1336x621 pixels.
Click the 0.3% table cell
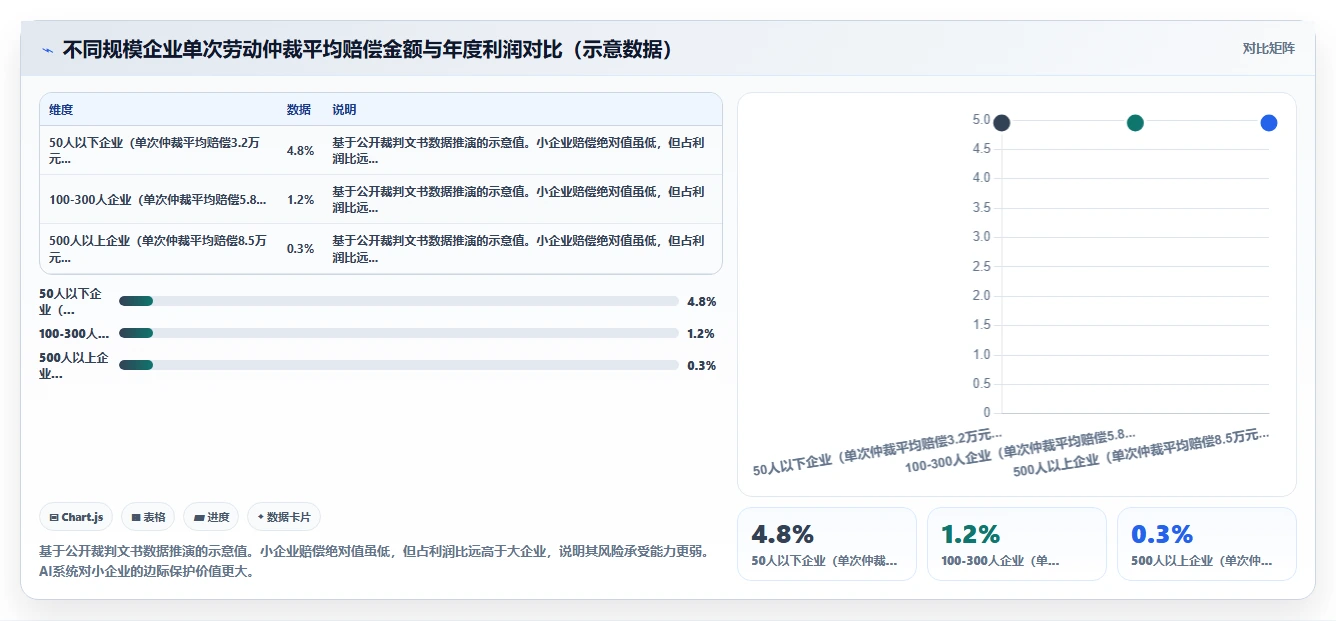[x=300, y=249]
